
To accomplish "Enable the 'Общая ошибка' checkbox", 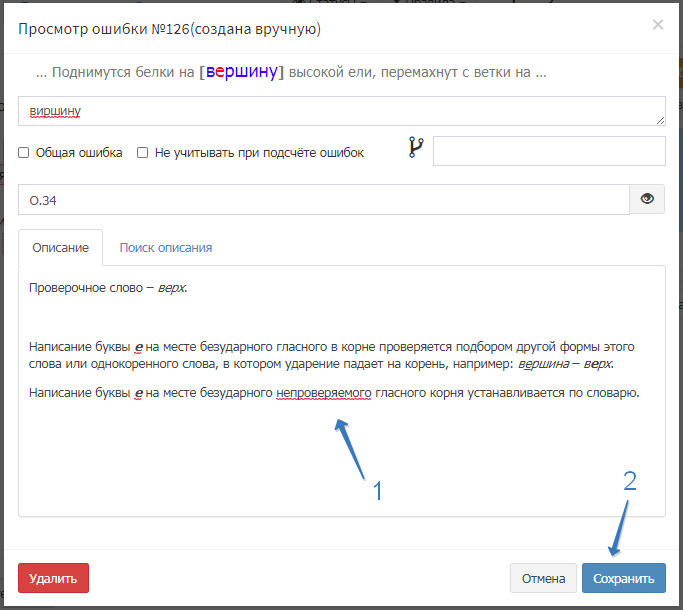I will (24, 153).
